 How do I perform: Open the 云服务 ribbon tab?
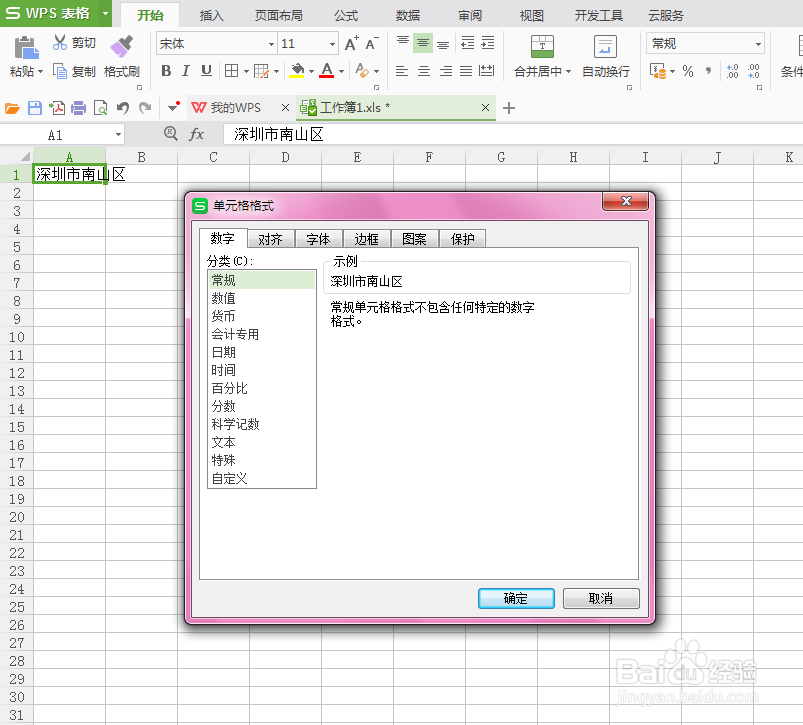point(667,15)
